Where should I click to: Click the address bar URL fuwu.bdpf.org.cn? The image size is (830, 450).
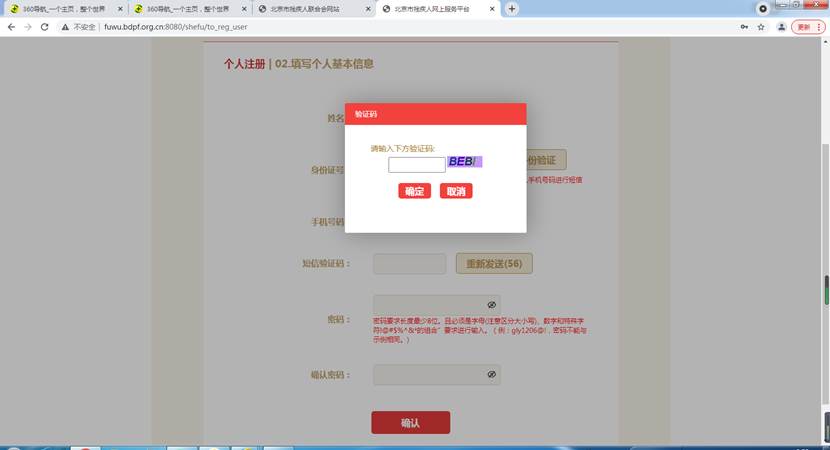pos(175,27)
